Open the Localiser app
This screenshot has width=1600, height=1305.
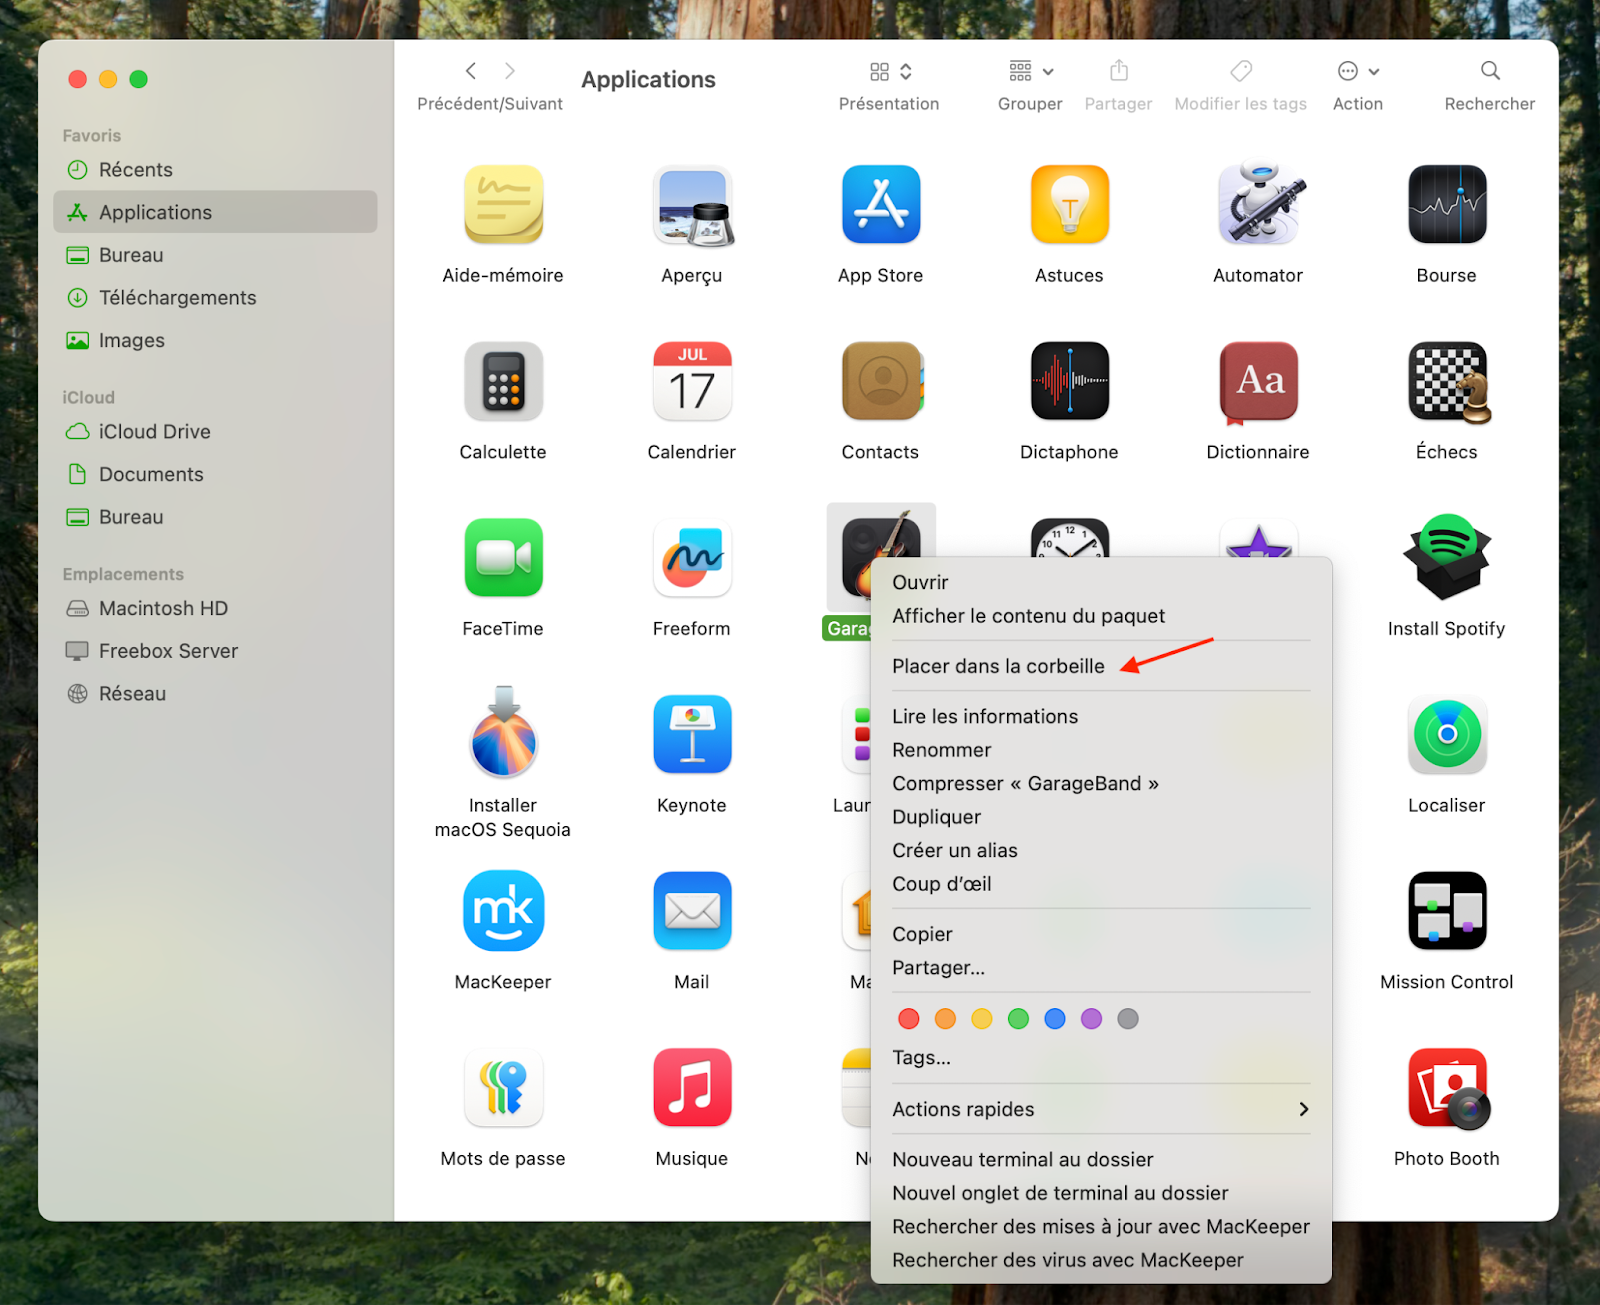(1446, 735)
